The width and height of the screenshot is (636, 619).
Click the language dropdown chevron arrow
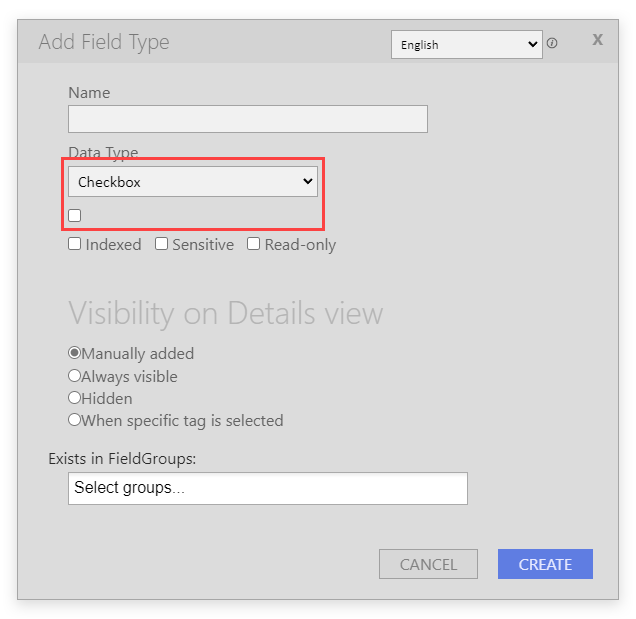533,44
